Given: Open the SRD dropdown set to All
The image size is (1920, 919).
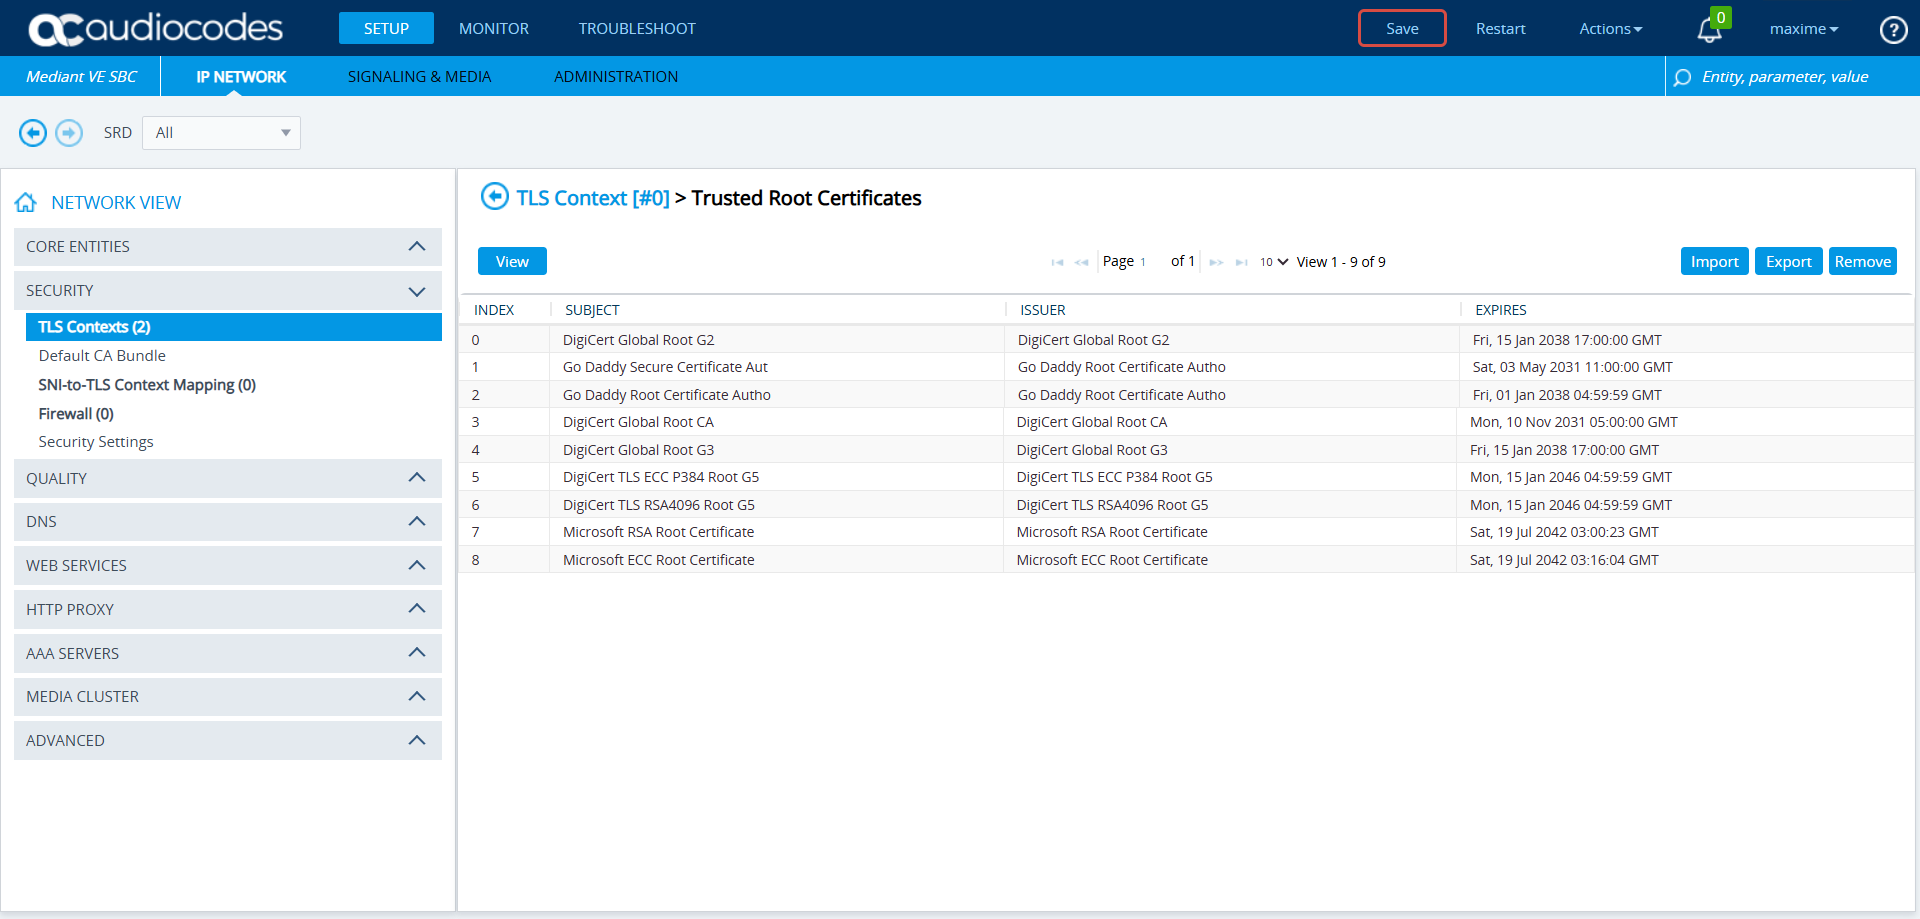Looking at the screenshot, I should pos(221,133).
